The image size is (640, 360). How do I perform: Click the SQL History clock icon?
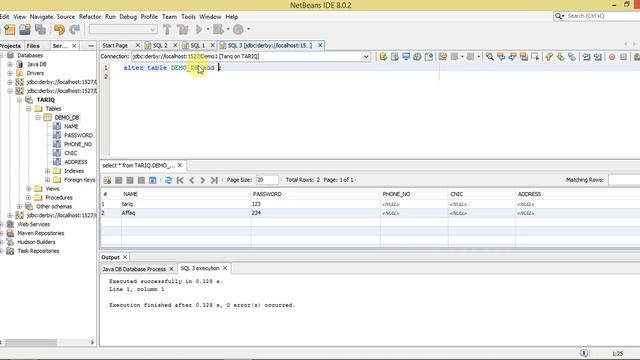tap(417, 57)
